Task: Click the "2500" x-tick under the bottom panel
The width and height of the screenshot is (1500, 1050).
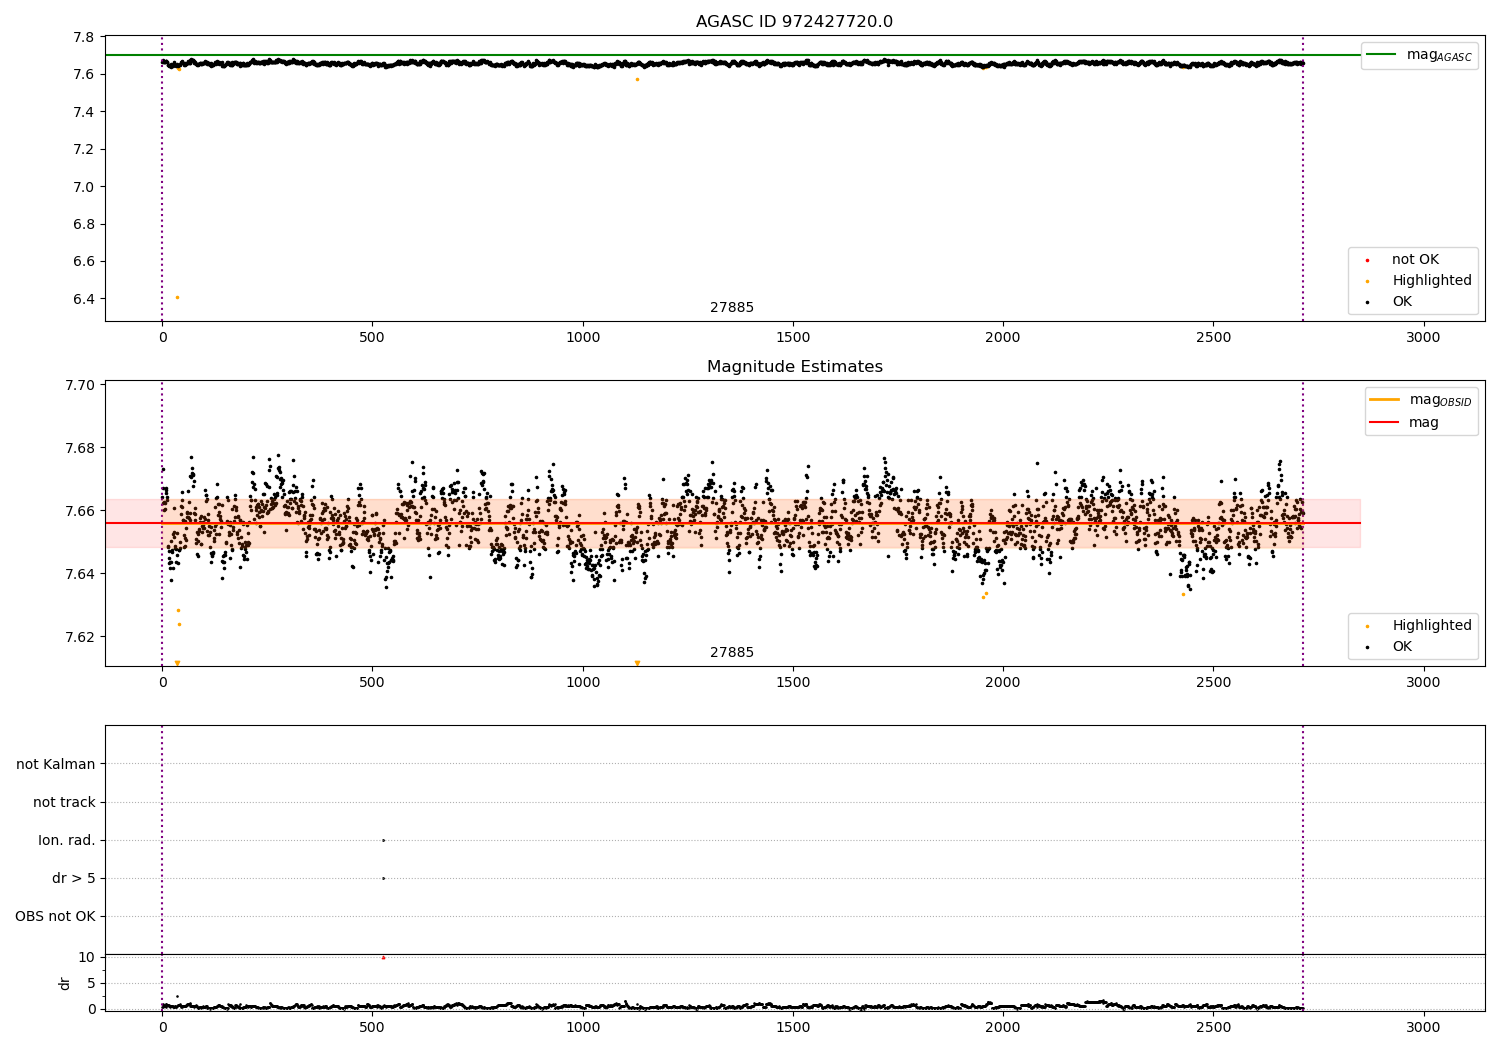Action: [x=1213, y=1028]
